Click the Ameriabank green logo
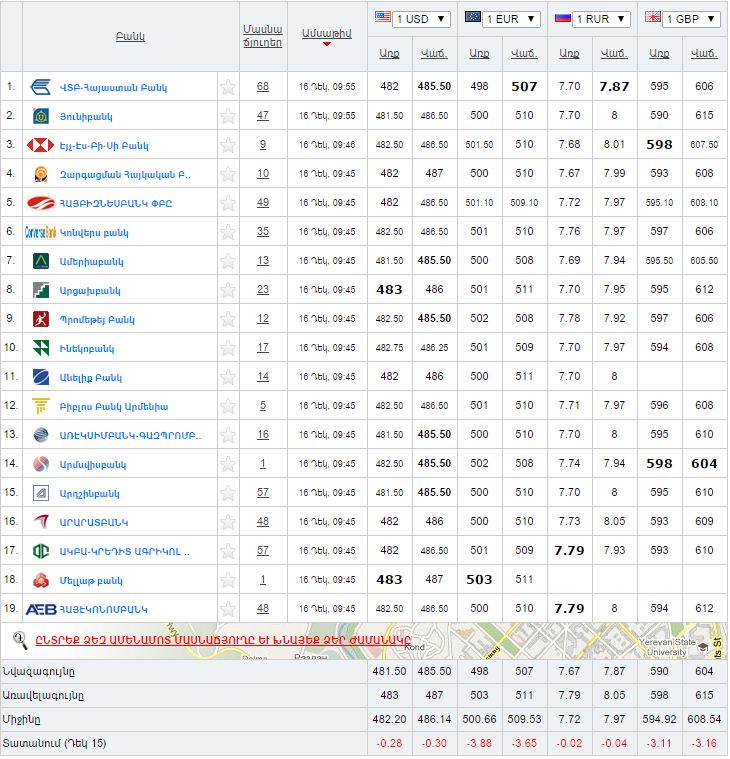The height and width of the screenshot is (759, 730). tap(41, 261)
